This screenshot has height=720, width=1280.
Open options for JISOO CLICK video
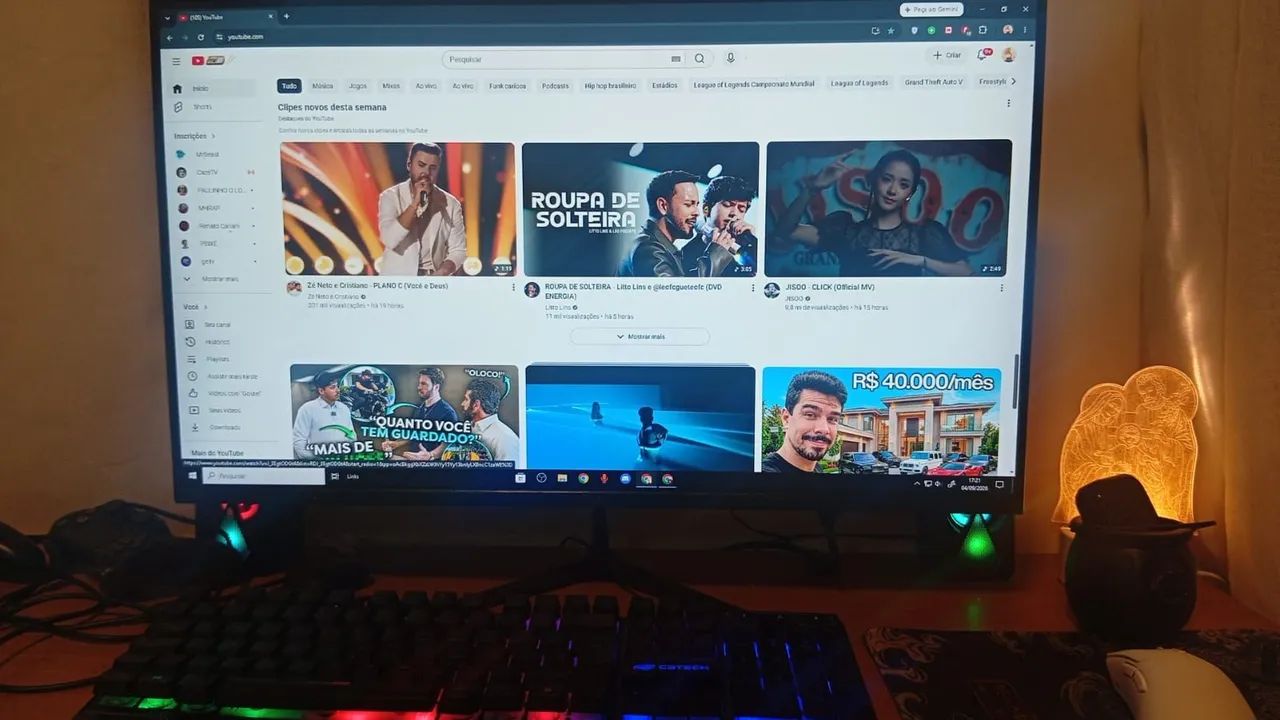coord(1001,288)
